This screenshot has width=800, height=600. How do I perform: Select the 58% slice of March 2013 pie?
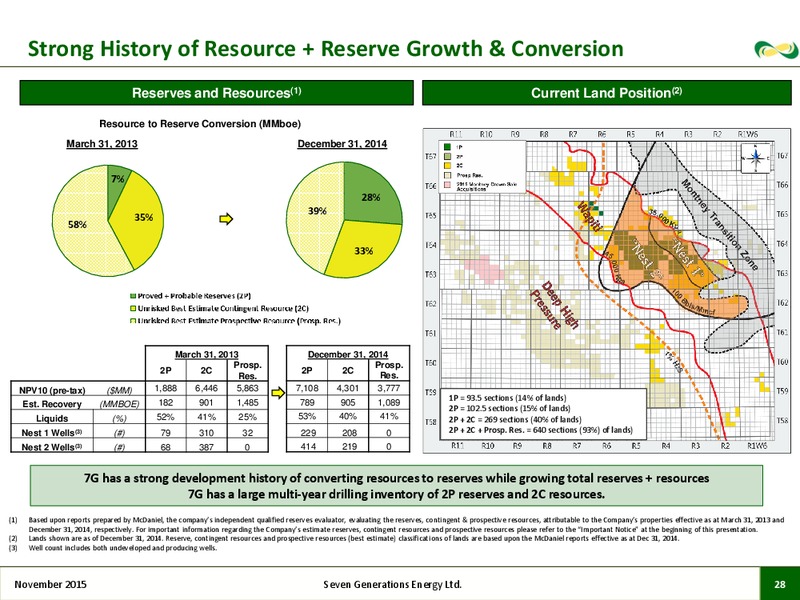pyautogui.click(x=78, y=224)
